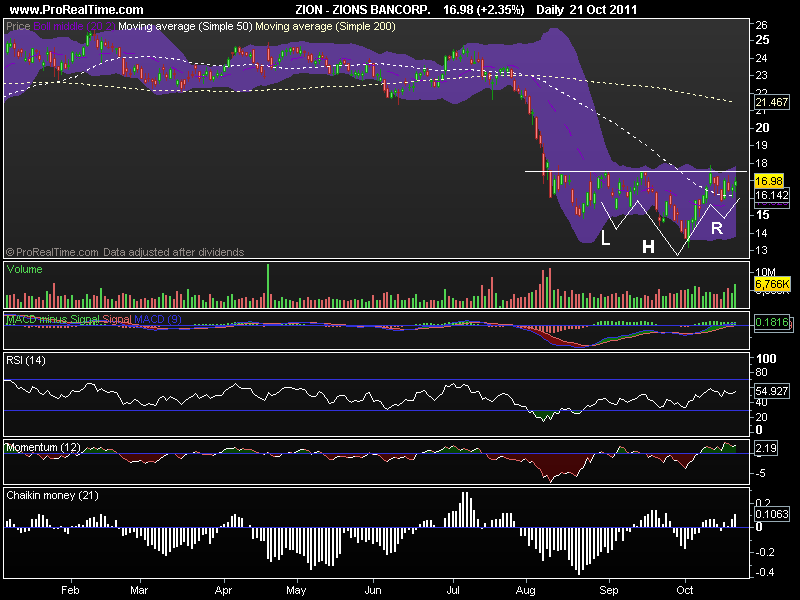Click the Jul label on time axis
The height and width of the screenshot is (600, 800).
(453, 590)
